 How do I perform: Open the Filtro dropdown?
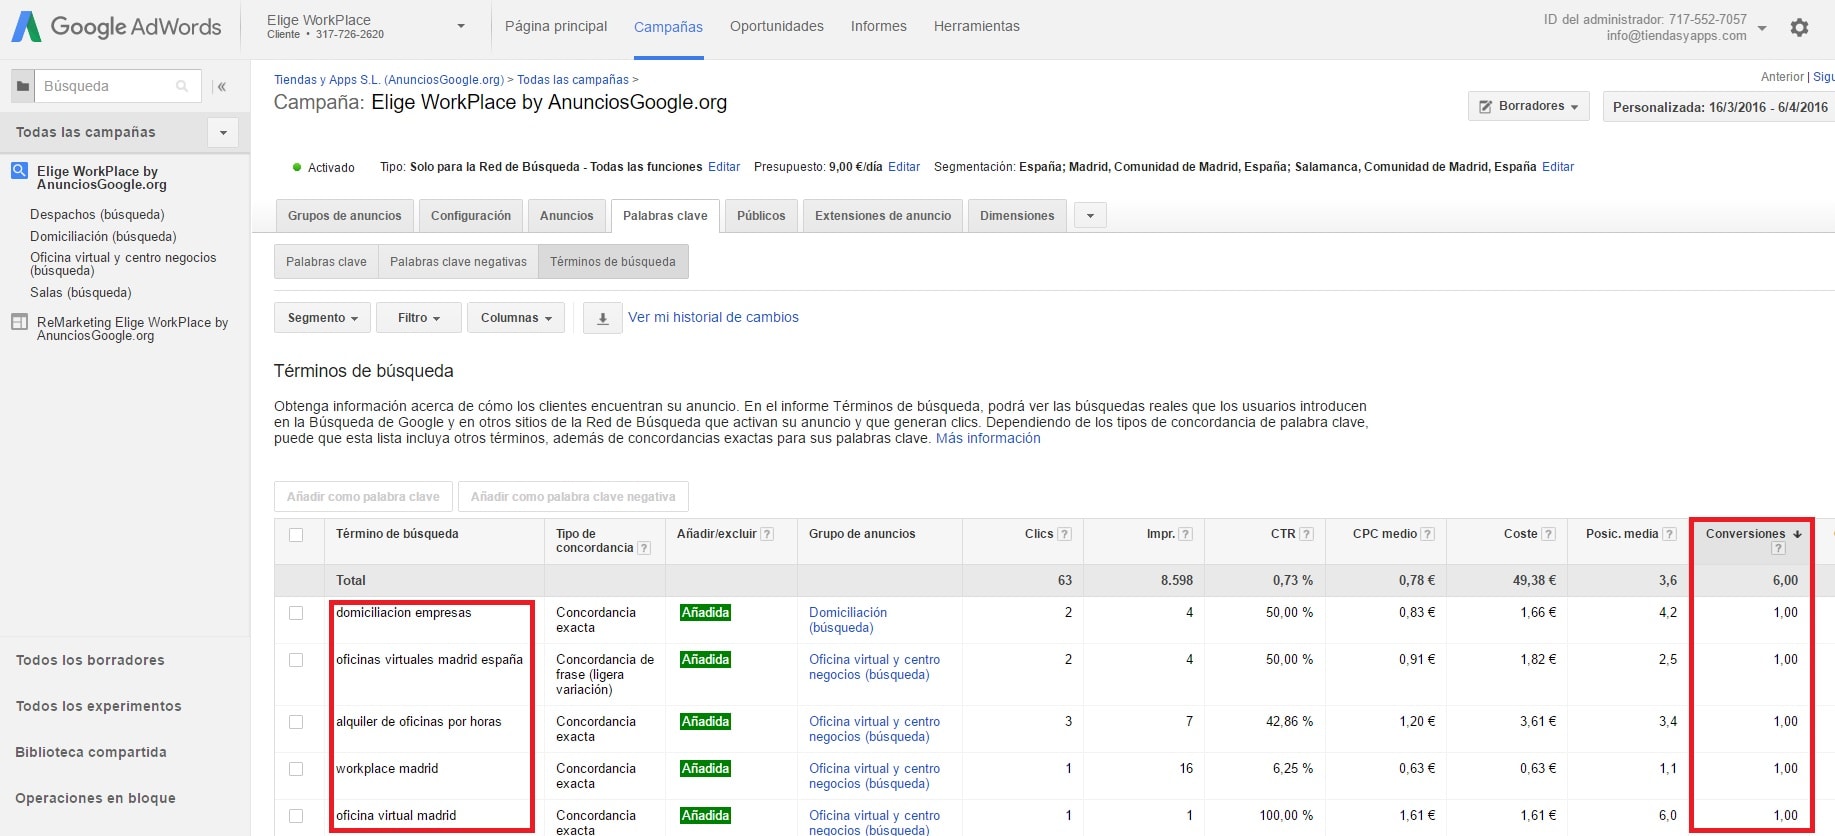click(x=419, y=318)
